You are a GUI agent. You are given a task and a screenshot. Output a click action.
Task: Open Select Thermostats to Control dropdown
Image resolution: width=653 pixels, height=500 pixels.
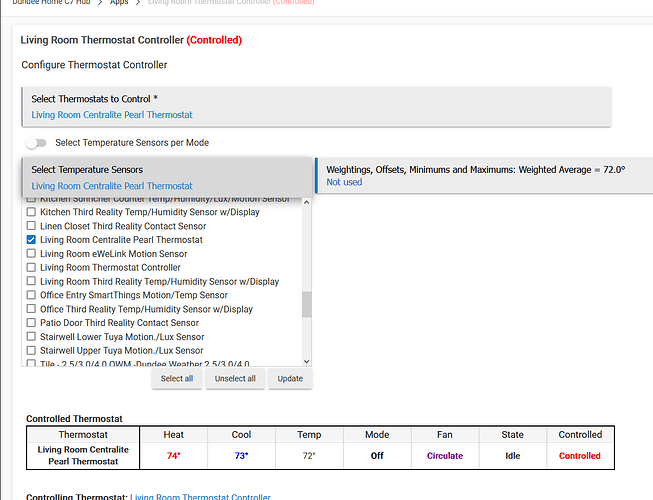tap(317, 107)
